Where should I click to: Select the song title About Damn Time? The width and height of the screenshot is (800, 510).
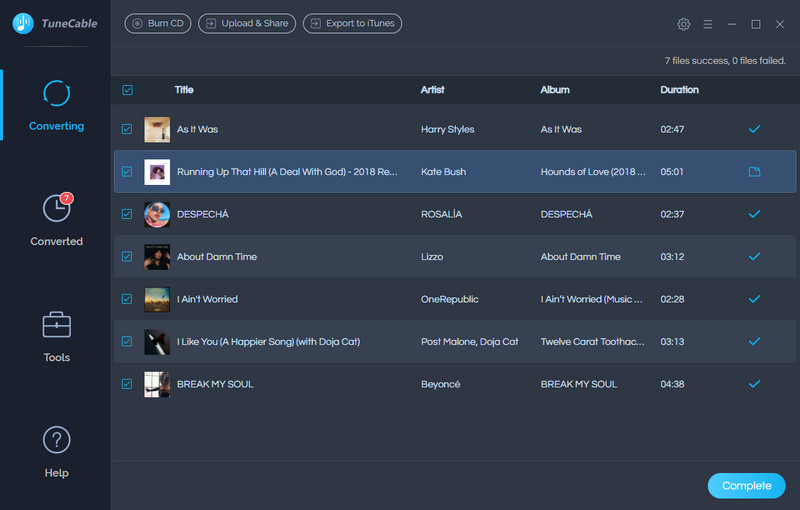click(217, 257)
